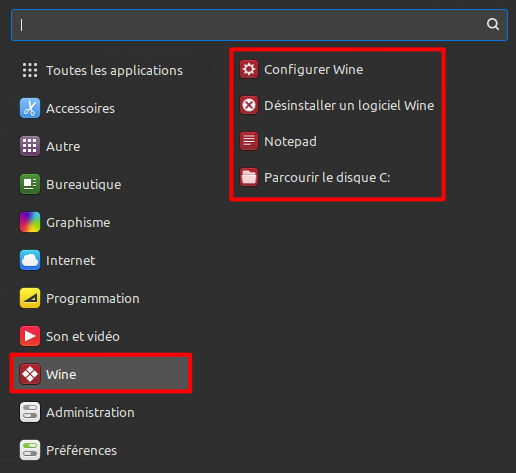Screen dimensions: 516x473
Task: Click the Désinstaller un logiciel Wine X icon
Action: coord(249,105)
